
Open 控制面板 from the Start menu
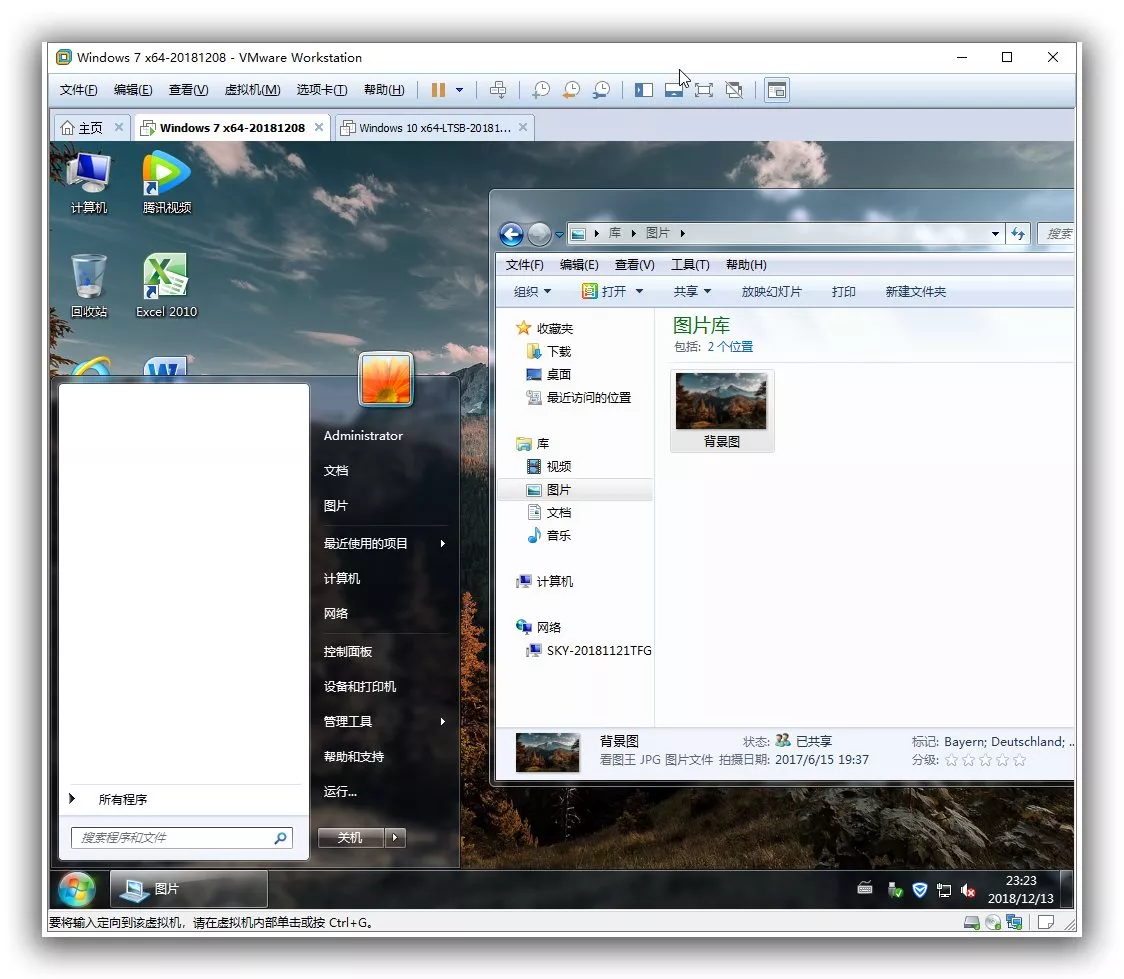click(348, 651)
